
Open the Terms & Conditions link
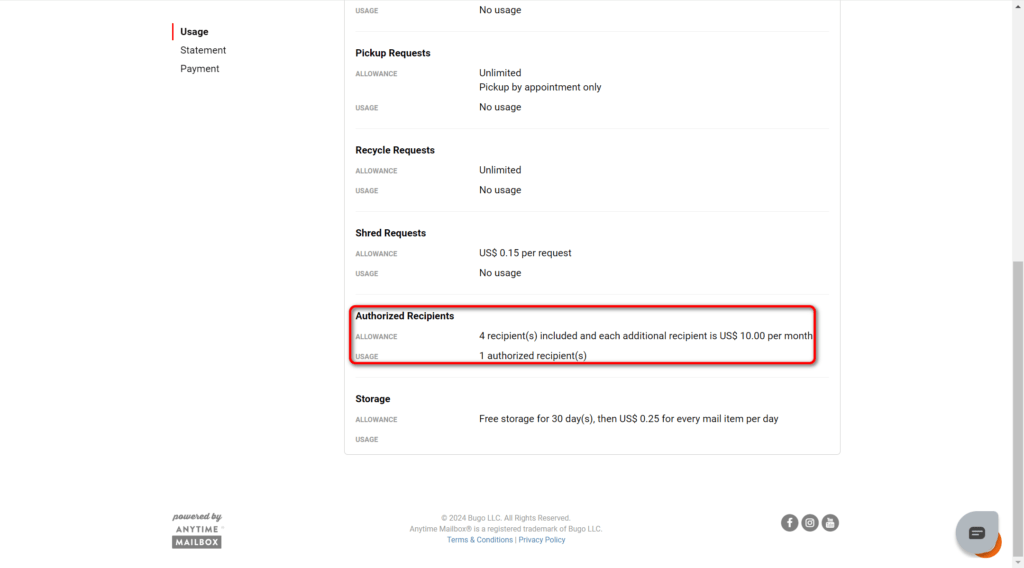click(480, 540)
